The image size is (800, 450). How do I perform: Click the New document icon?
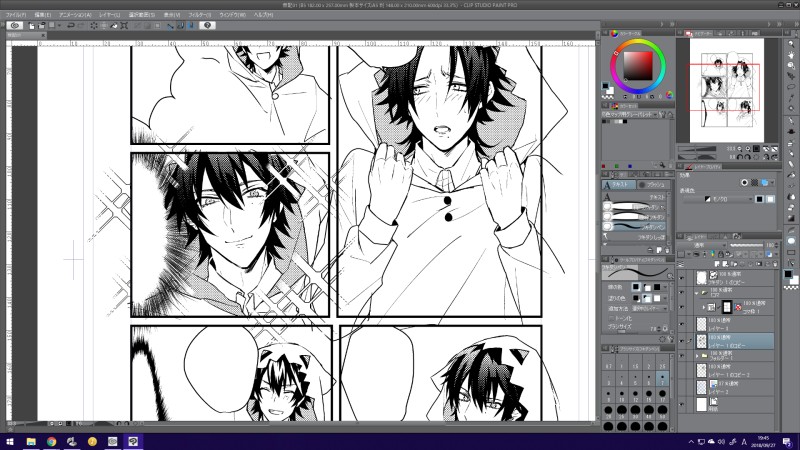point(32,26)
